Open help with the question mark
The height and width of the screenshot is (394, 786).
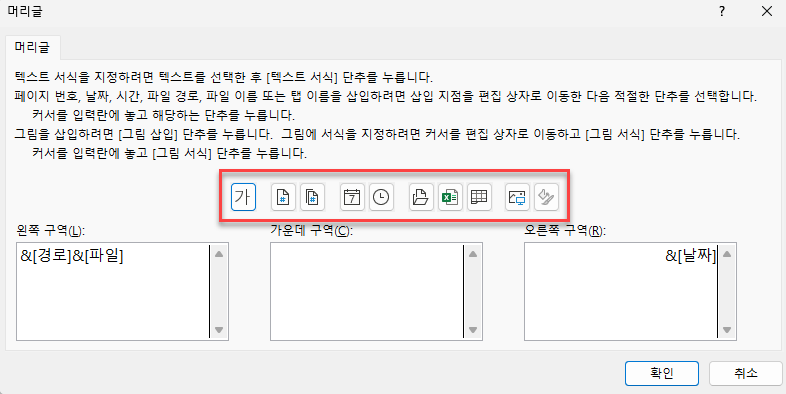point(722,12)
